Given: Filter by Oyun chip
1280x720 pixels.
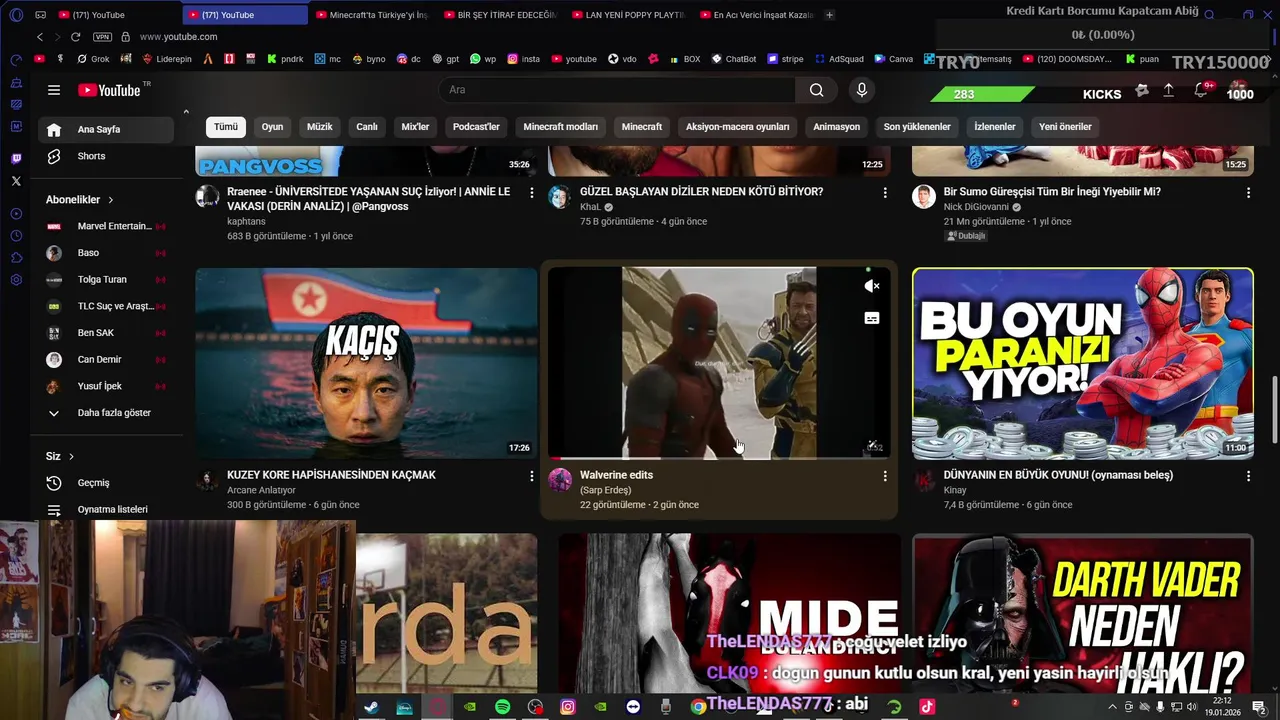Looking at the screenshot, I should point(272,127).
